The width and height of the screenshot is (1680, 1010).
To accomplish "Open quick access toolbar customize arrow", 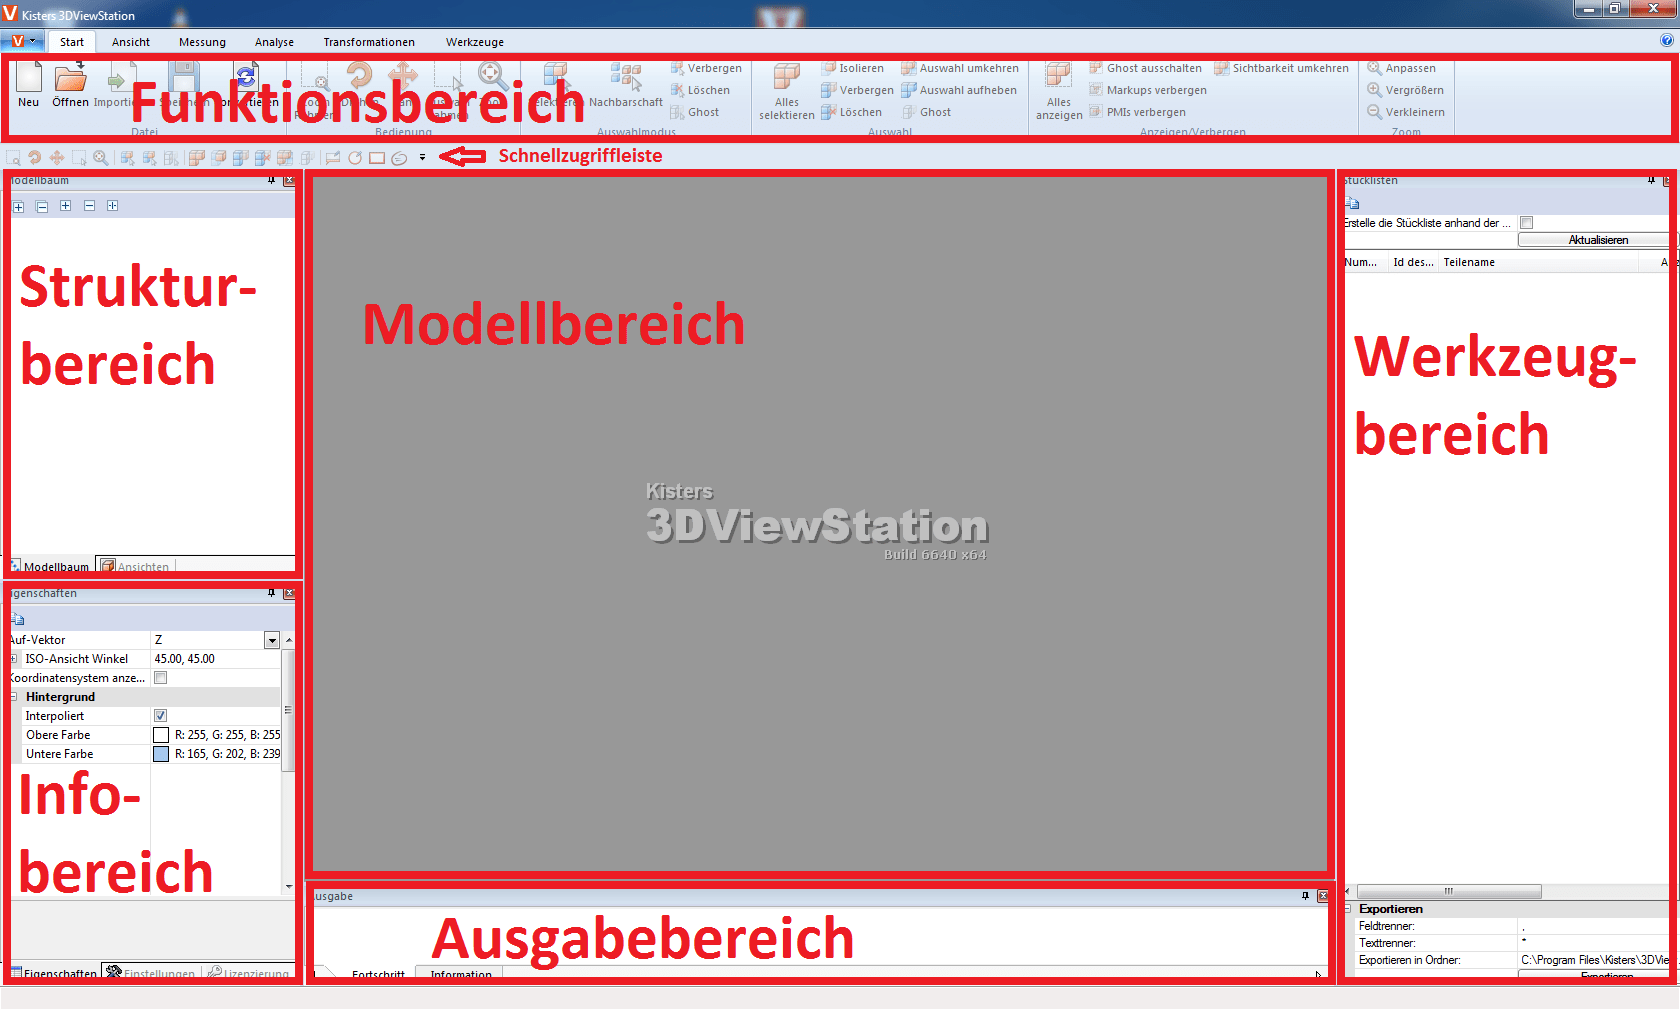I will pos(422,158).
